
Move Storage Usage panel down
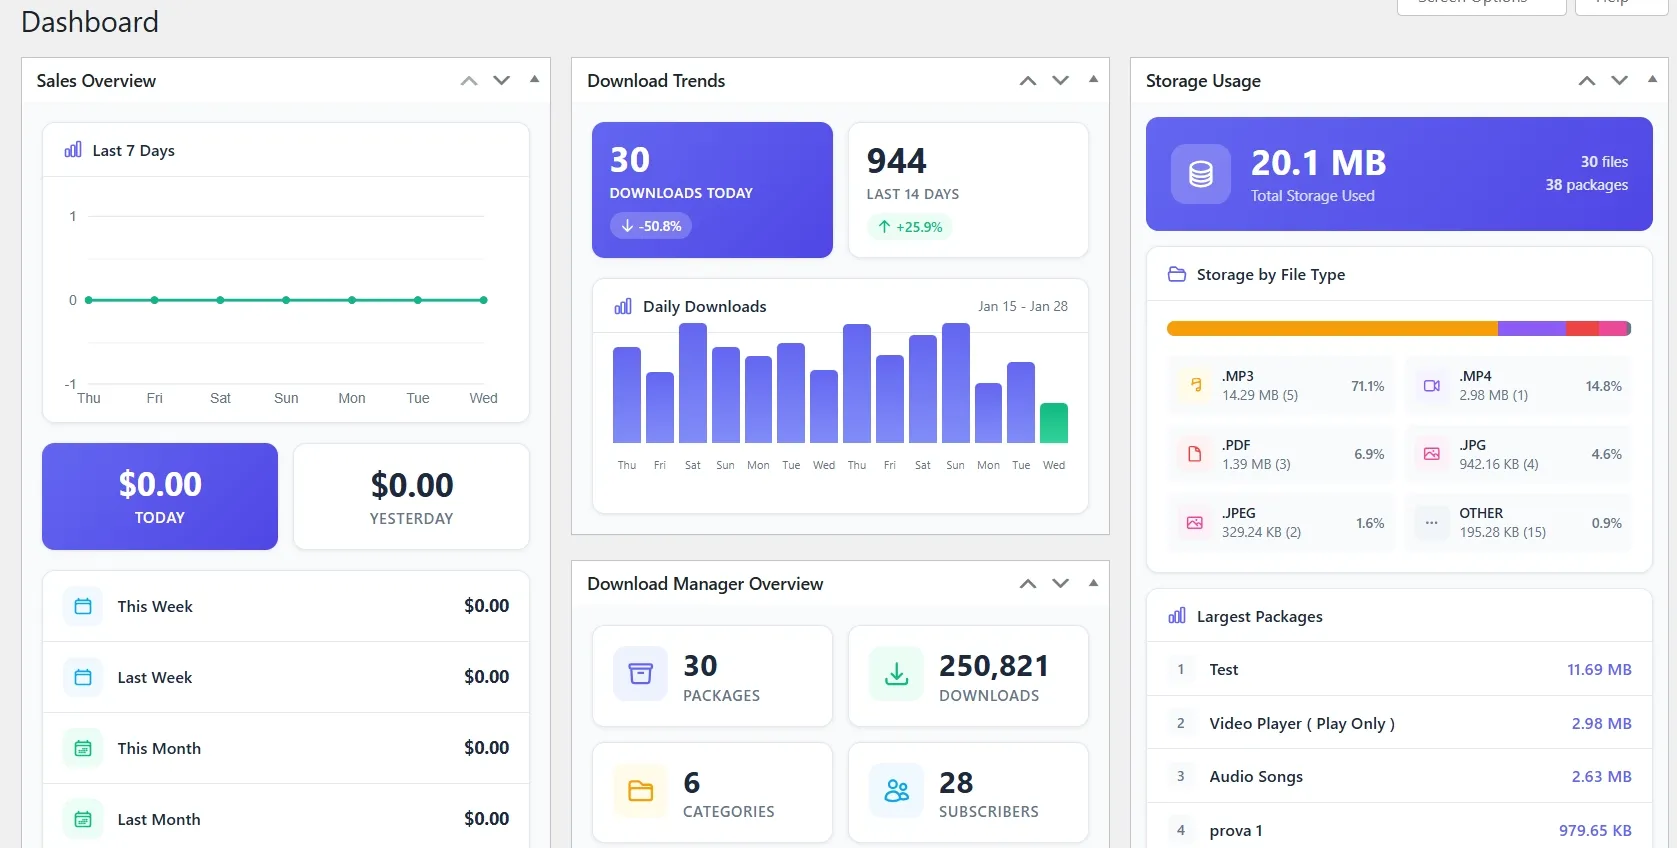point(1620,81)
